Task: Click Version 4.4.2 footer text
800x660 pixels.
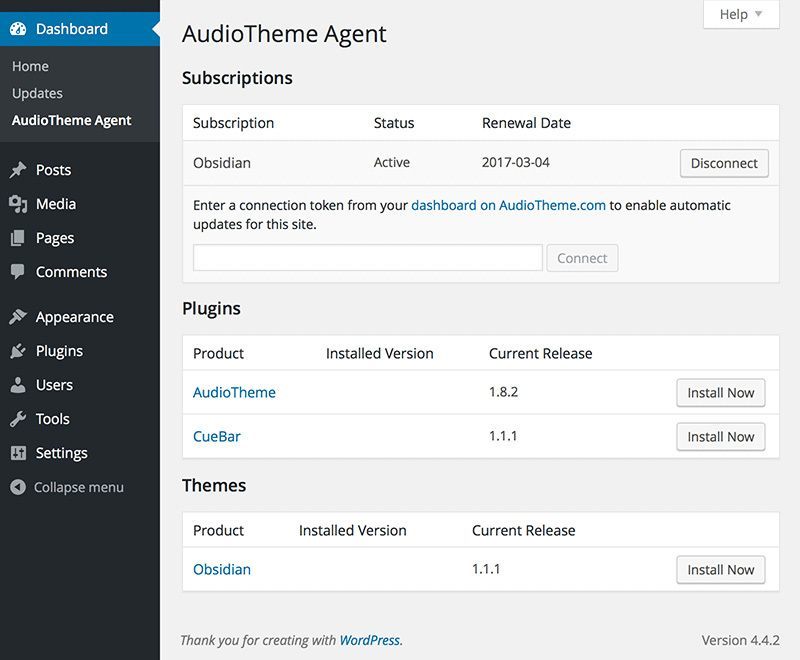Action: 740,640
